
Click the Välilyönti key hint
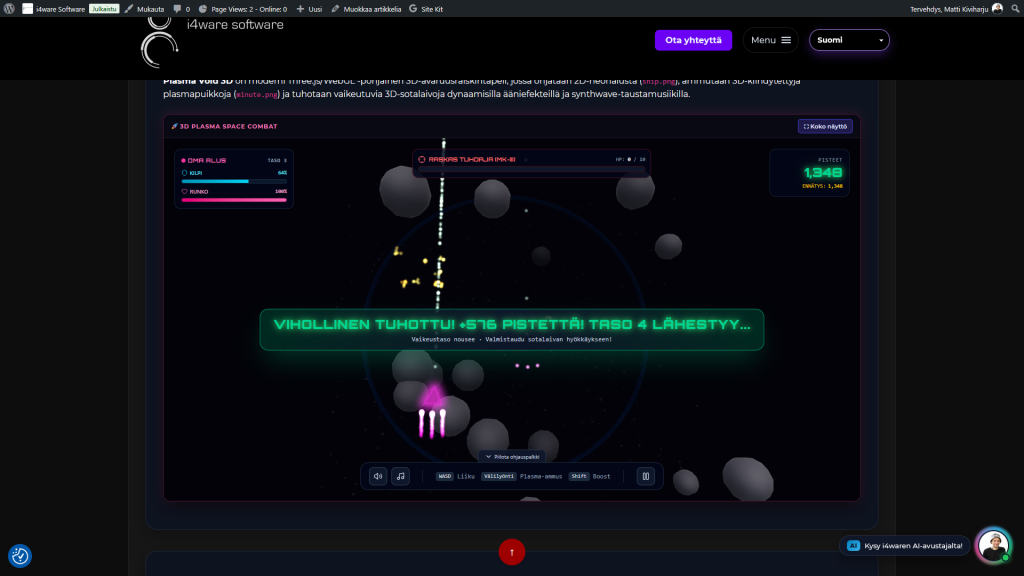[498, 476]
